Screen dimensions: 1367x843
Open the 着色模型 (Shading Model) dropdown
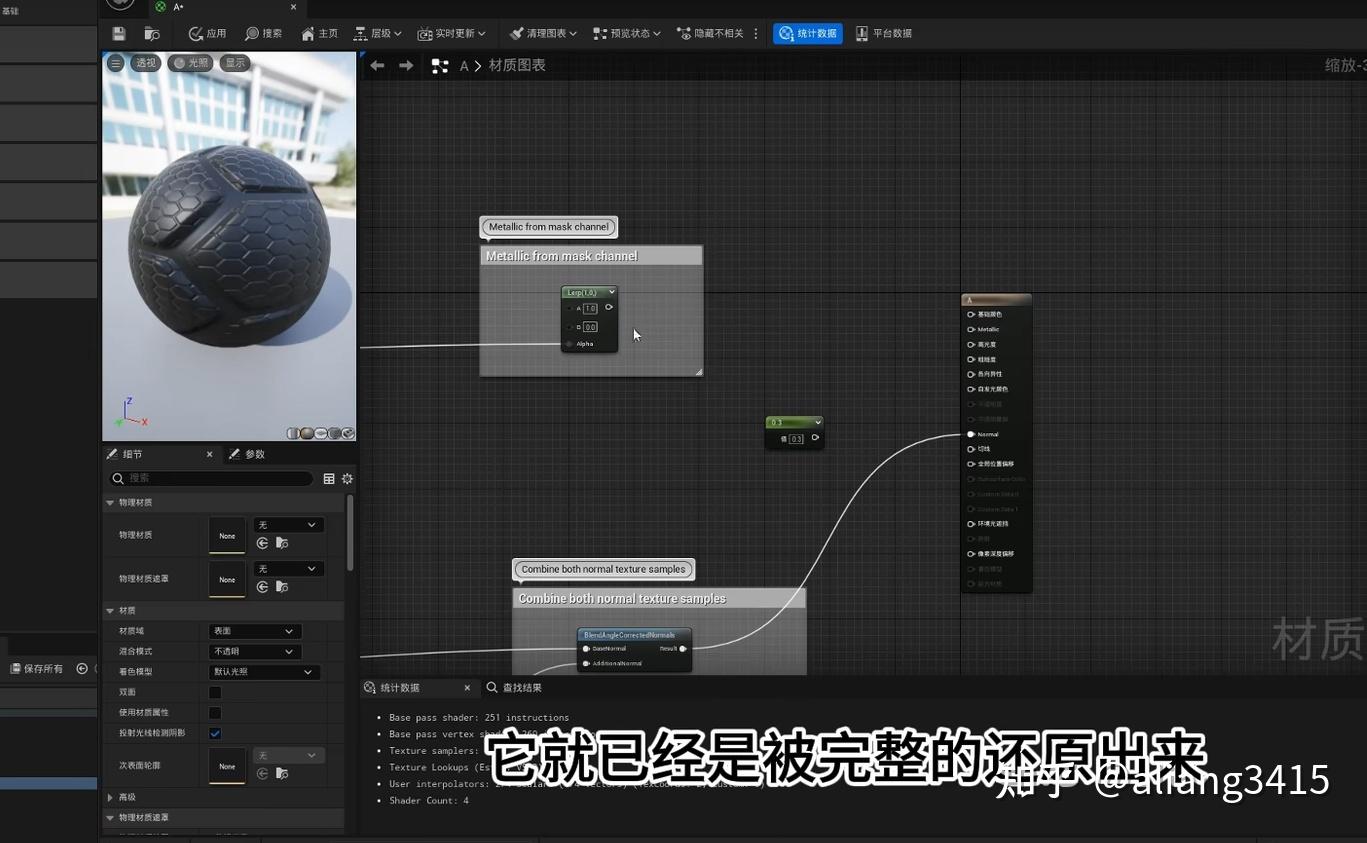pos(264,672)
